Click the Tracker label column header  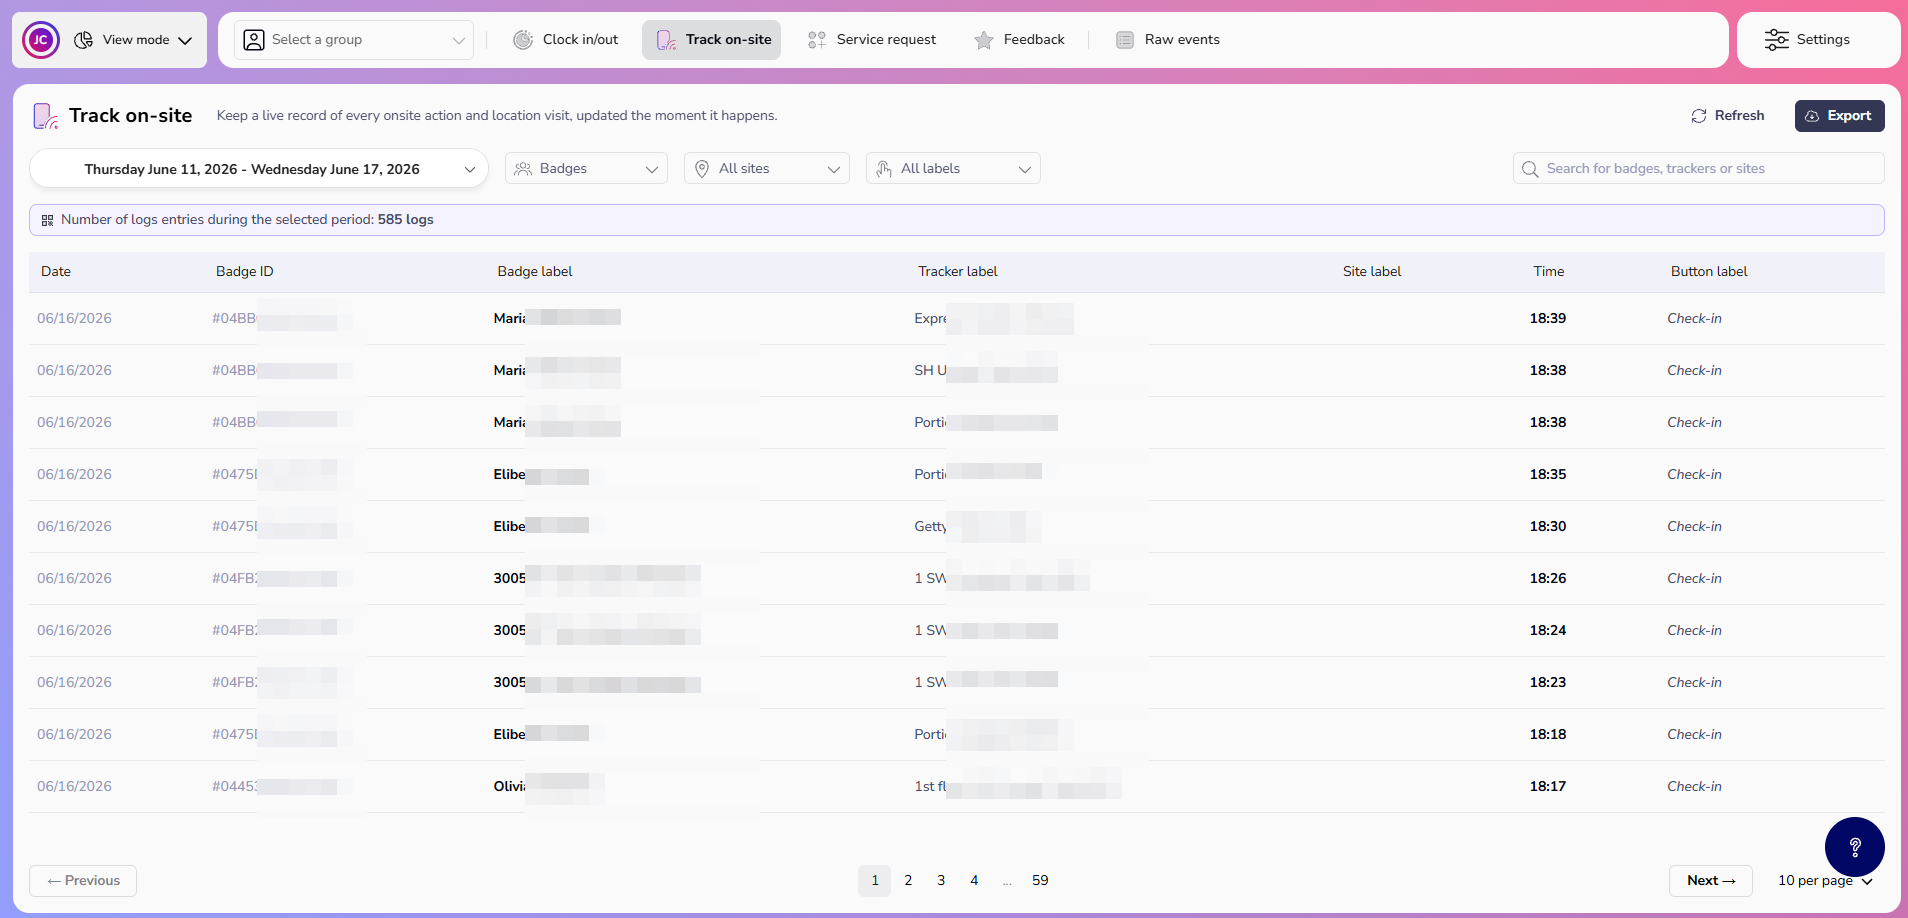[958, 272]
